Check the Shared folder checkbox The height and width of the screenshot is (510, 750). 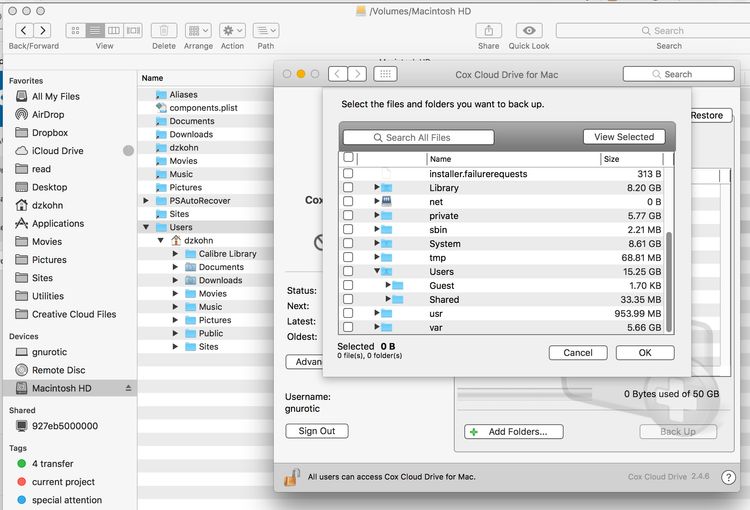click(x=348, y=299)
